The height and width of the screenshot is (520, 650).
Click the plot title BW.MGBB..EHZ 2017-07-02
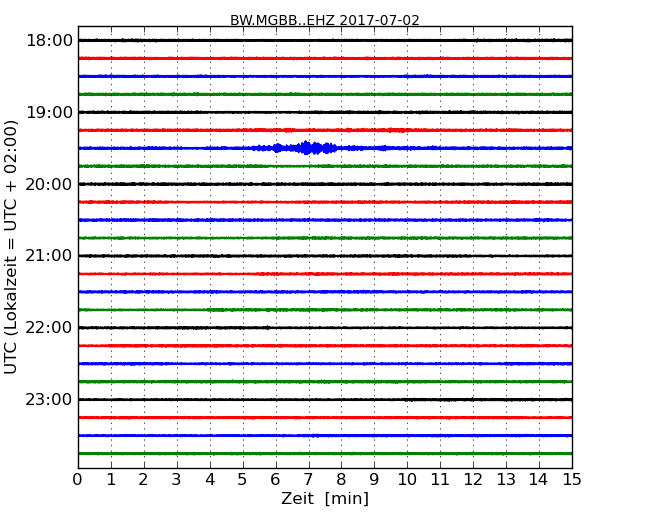[x=325, y=20]
